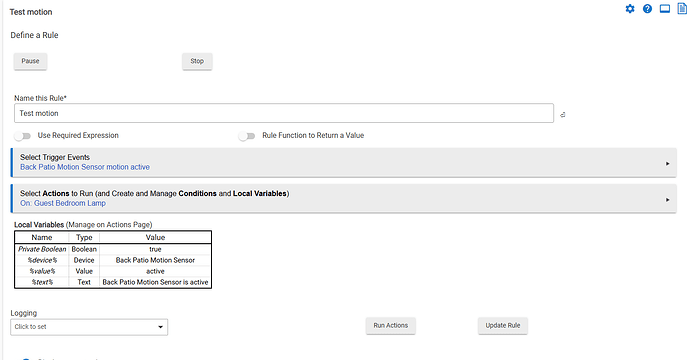Open the gear settings icon
This screenshot has width=690, height=360.
(x=630, y=9)
